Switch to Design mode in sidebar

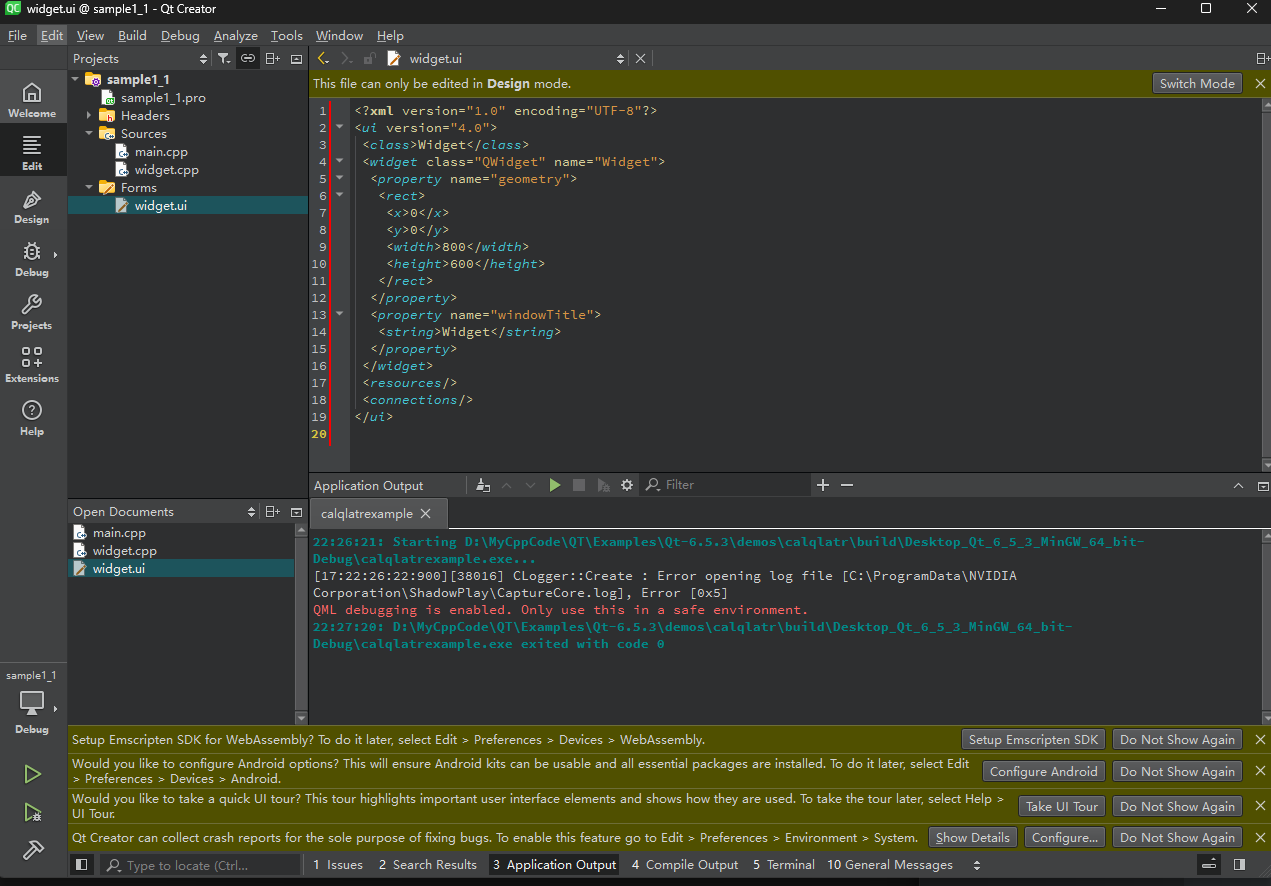point(32,207)
